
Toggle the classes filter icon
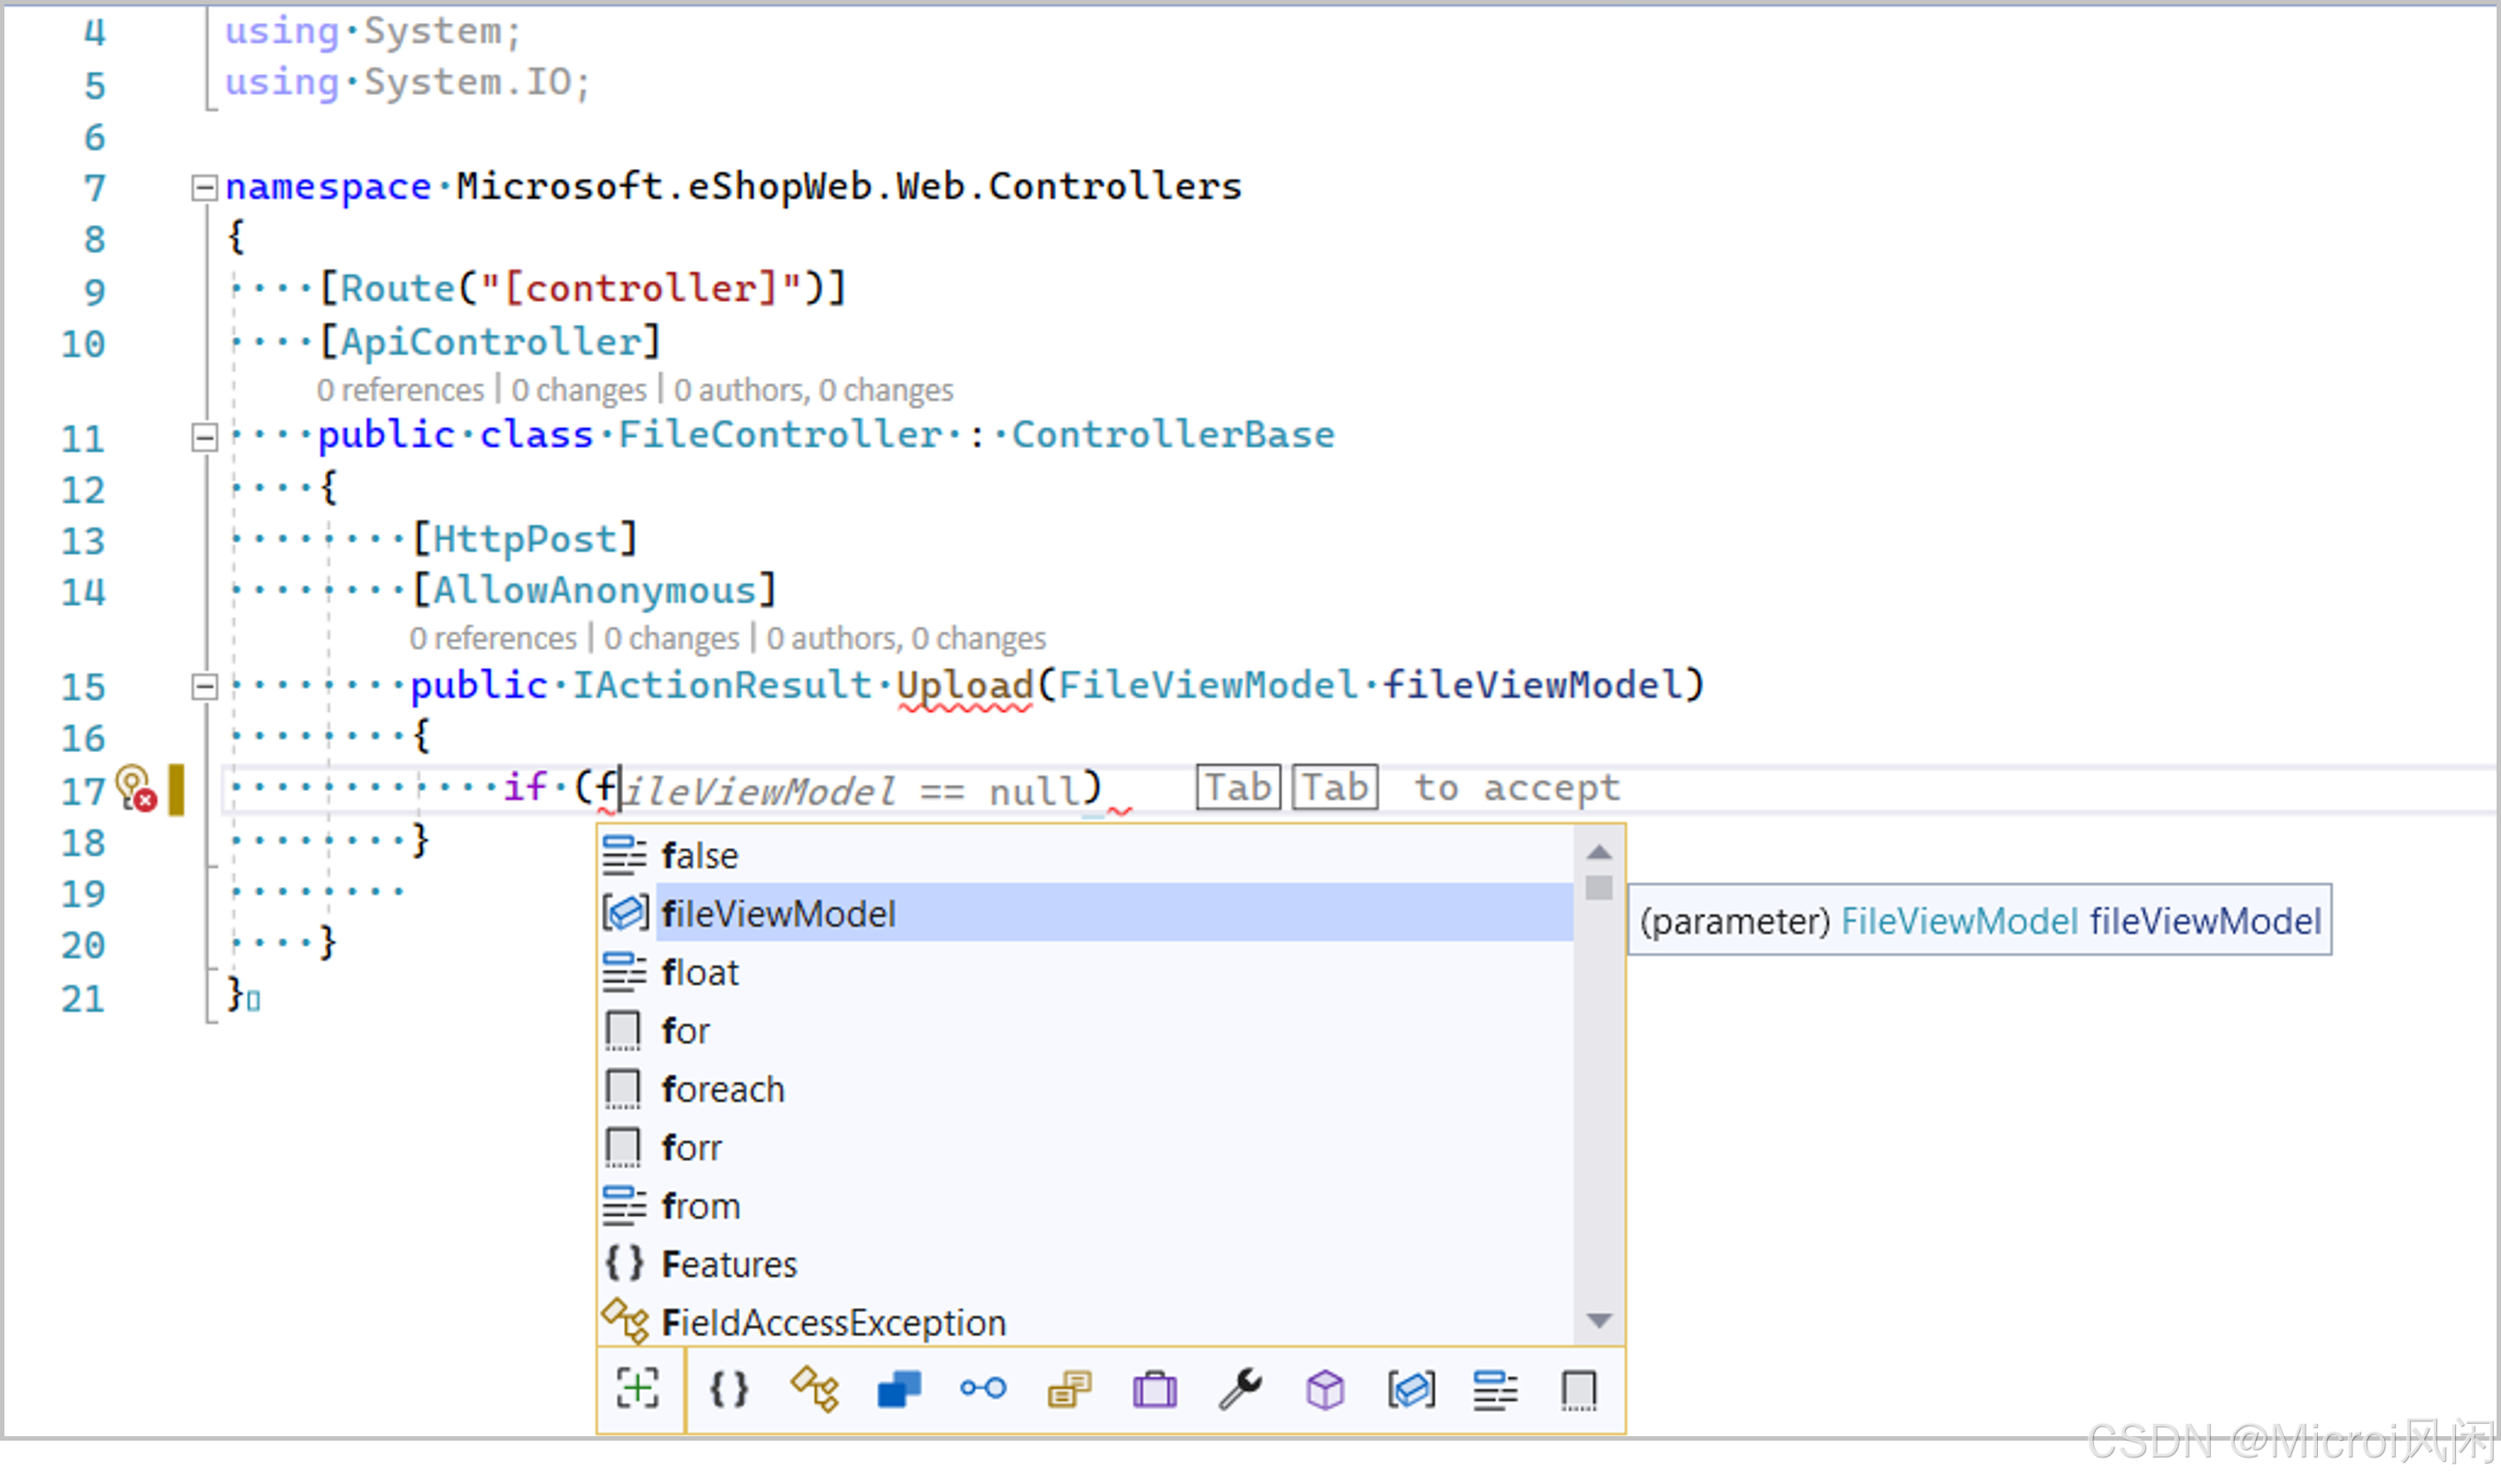pyautogui.click(x=815, y=1389)
